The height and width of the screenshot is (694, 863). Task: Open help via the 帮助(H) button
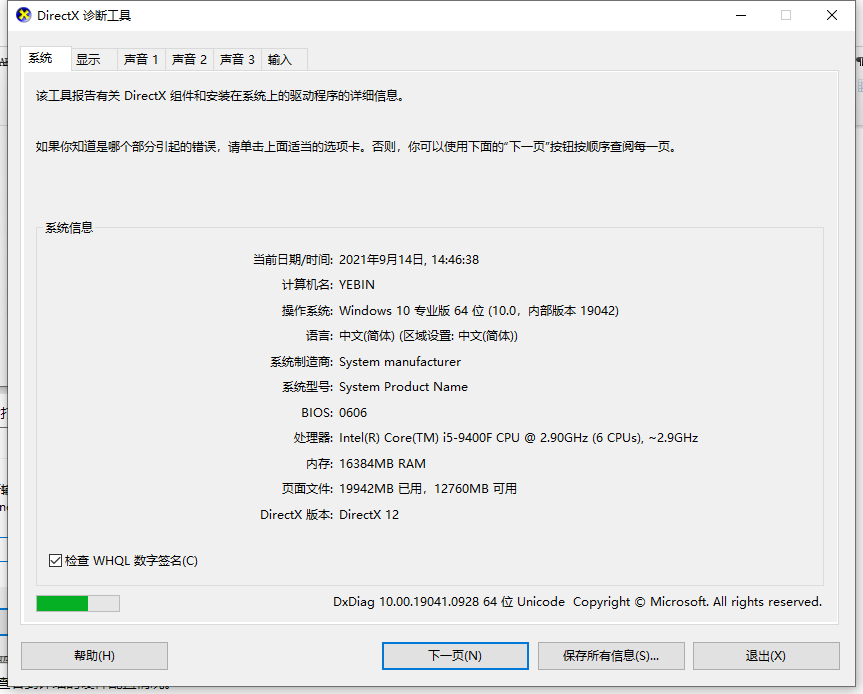[x=94, y=656]
